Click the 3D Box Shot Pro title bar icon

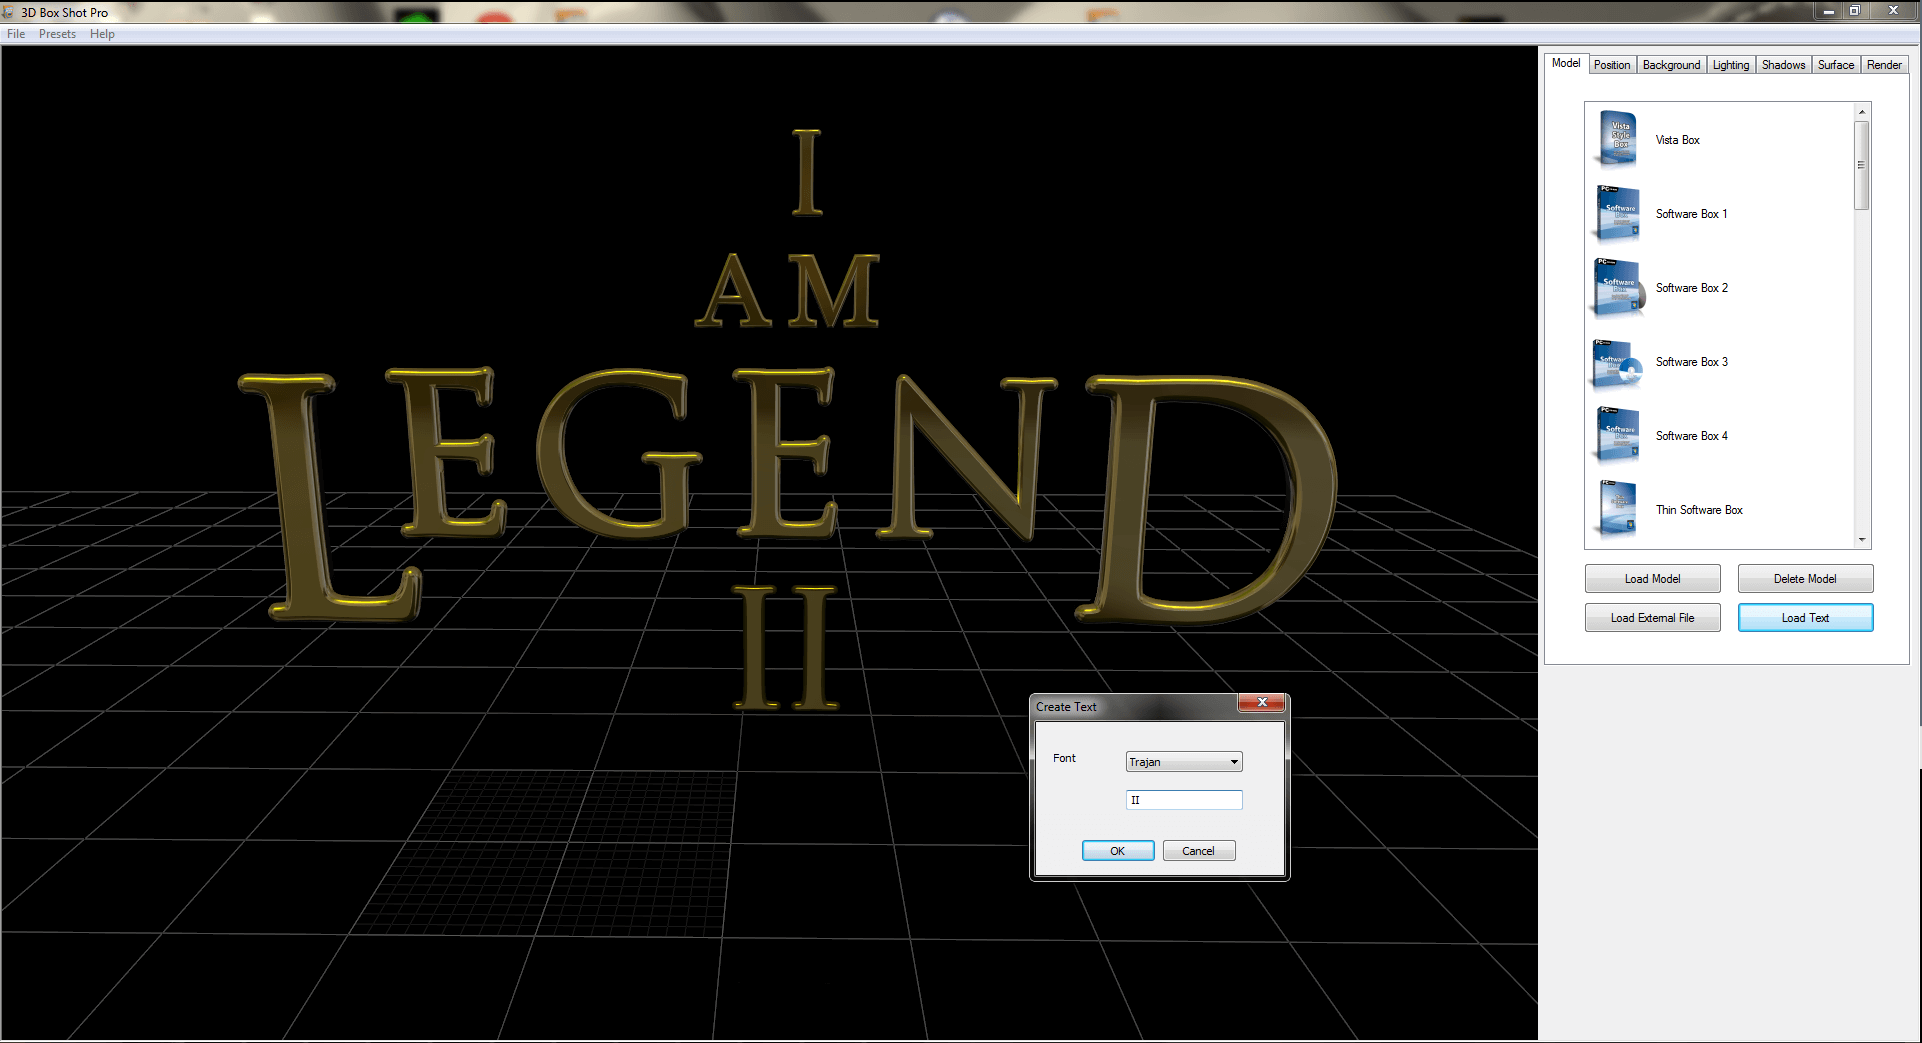click(x=8, y=12)
